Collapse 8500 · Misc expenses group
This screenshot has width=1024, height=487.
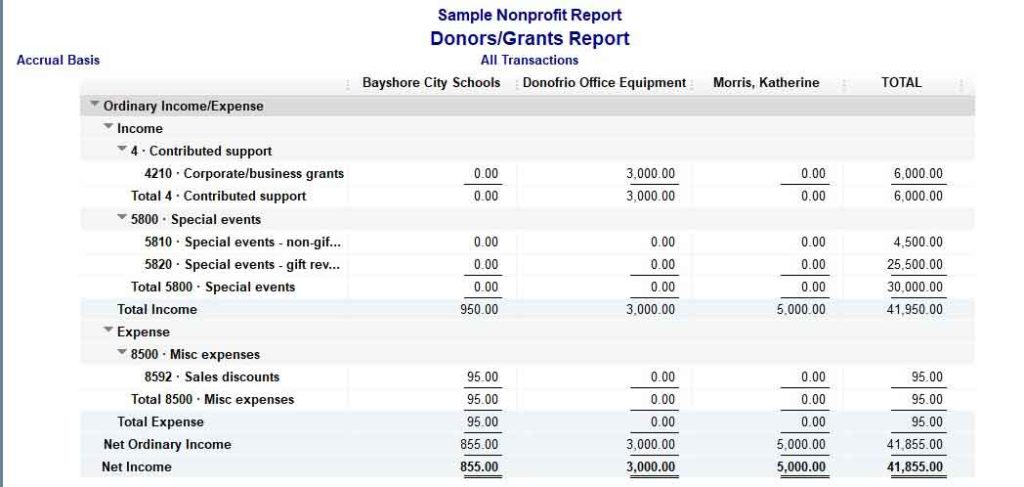[x=122, y=354]
